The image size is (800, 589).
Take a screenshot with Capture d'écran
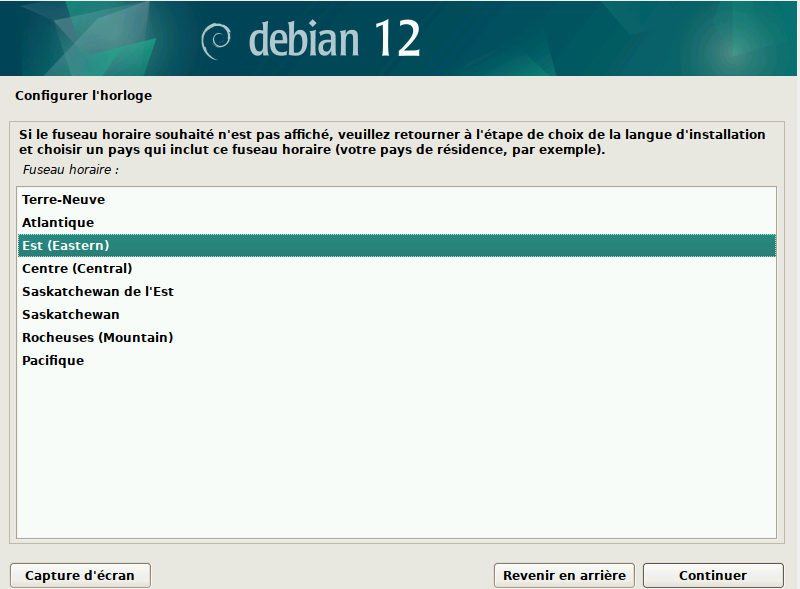pos(80,575)
